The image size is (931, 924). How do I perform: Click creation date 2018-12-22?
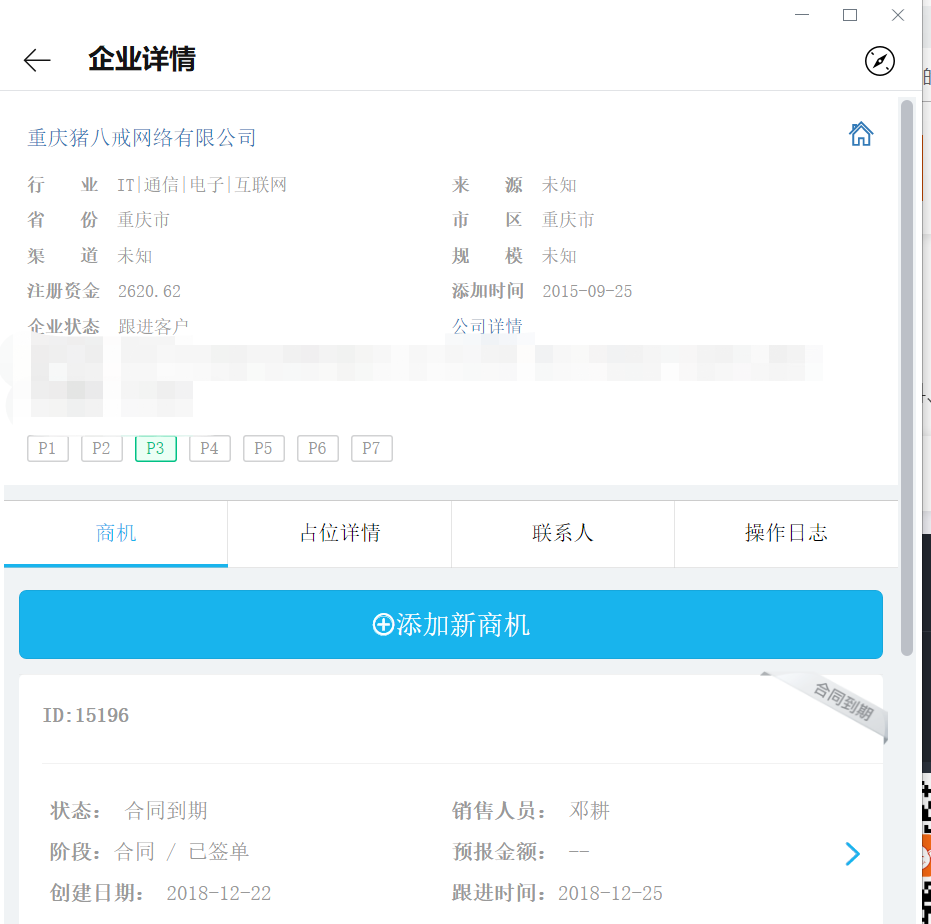click(x=218, y=893)
